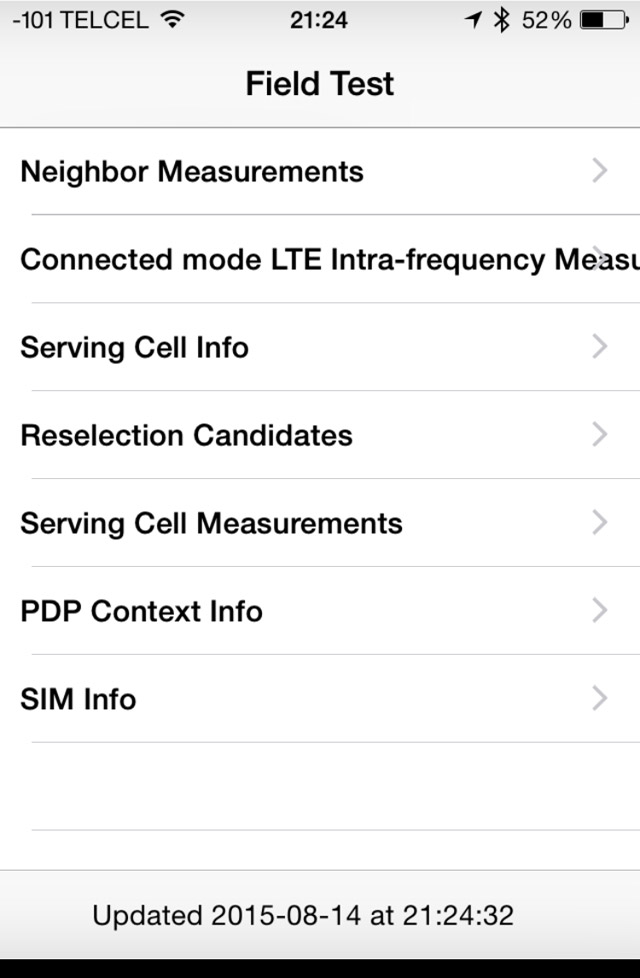This screenshot has height=978, width=640.
Task: Tap the chevron beside Serving Cell Info
Action: click(599, 347)
